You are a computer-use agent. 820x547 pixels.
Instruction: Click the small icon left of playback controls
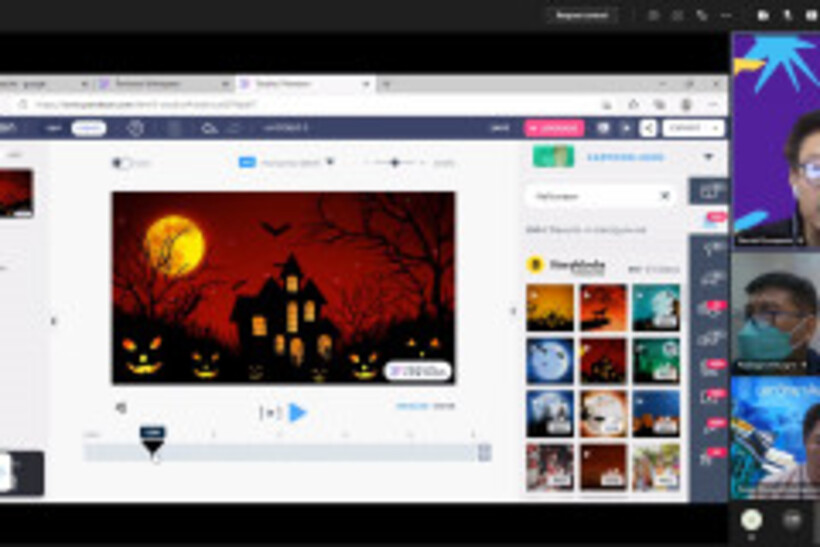click(121, 407)
